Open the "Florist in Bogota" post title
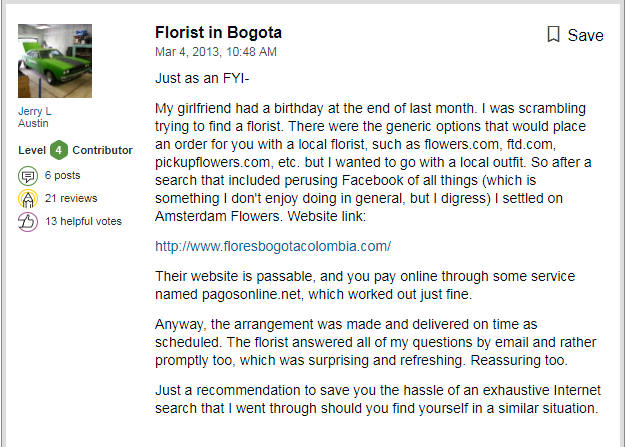Image resolution: width=628 pixels, height=447 pixels. pyautogui.click(x=219, y=32)
